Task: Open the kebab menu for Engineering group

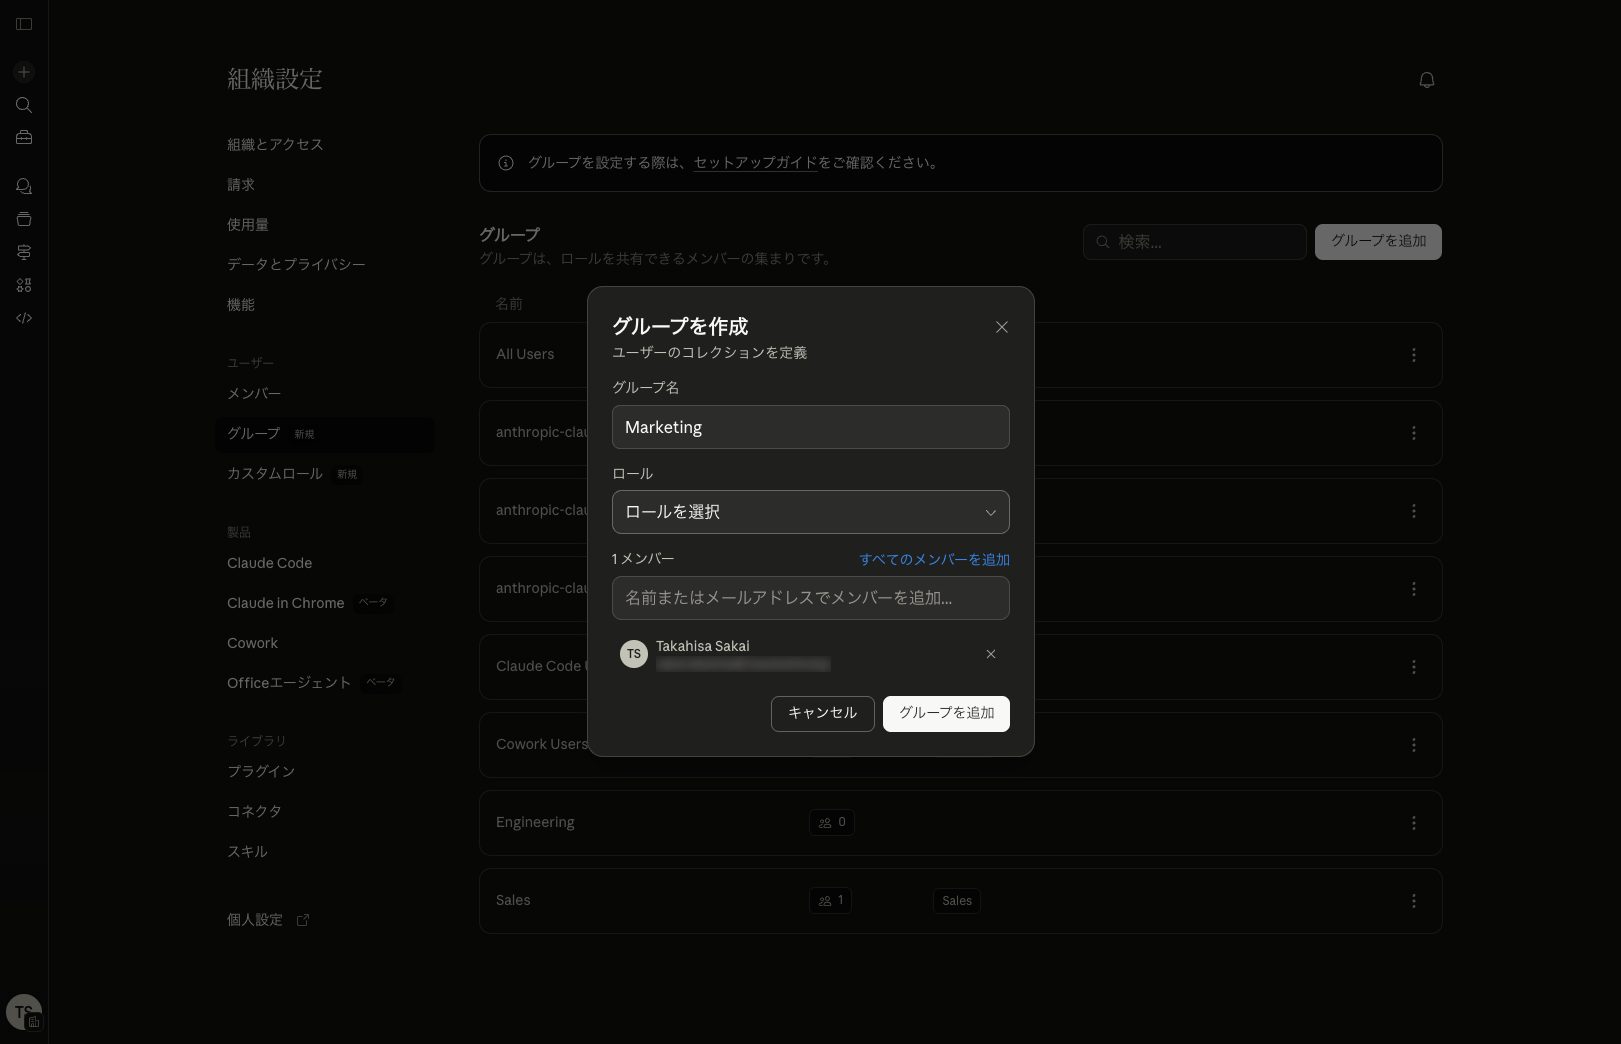Action: [1414, 823]
